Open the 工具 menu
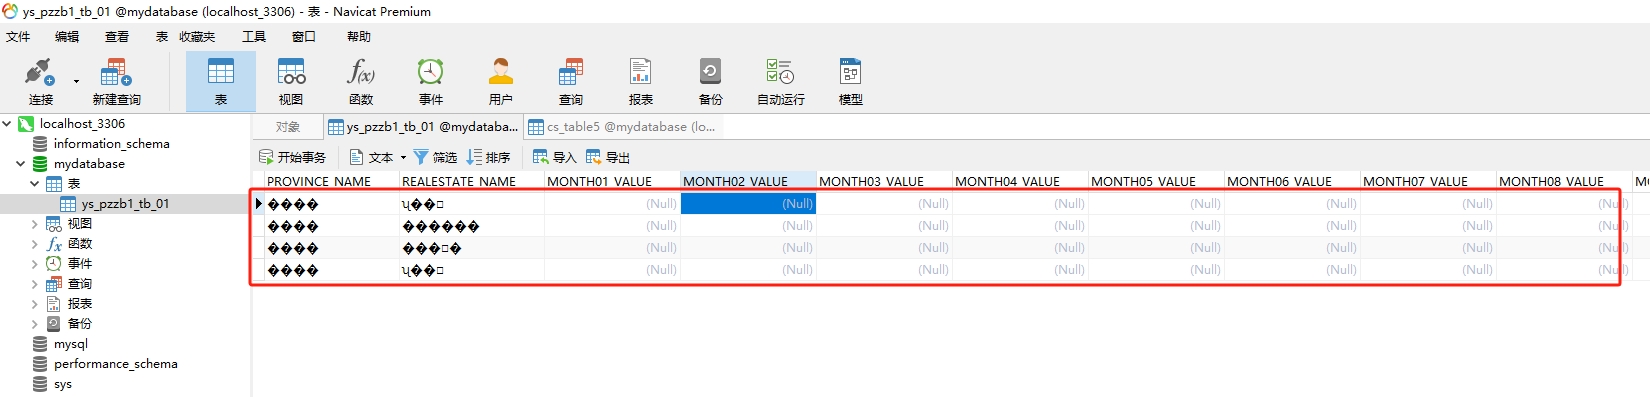The image size is (1650, 397). click(x=254, y=37)
